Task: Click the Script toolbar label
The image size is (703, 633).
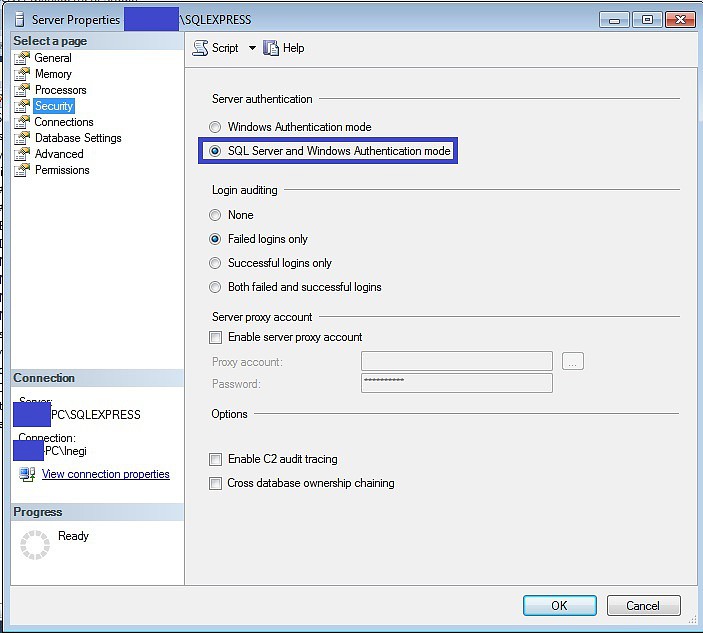Action: [225, 48]
